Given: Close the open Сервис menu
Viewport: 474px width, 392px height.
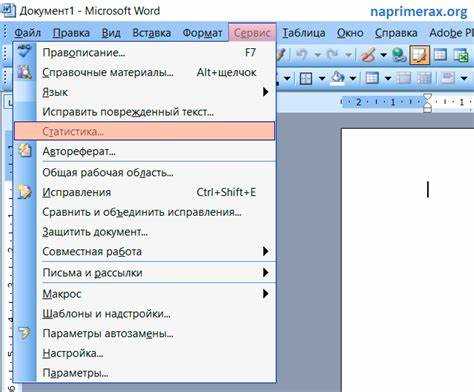Looking at the screenshot, I should 252,33.
